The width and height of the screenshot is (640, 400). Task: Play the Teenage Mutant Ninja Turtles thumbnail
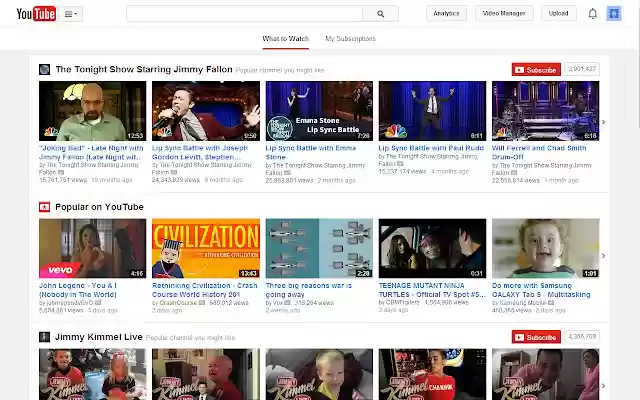point(432,248)
